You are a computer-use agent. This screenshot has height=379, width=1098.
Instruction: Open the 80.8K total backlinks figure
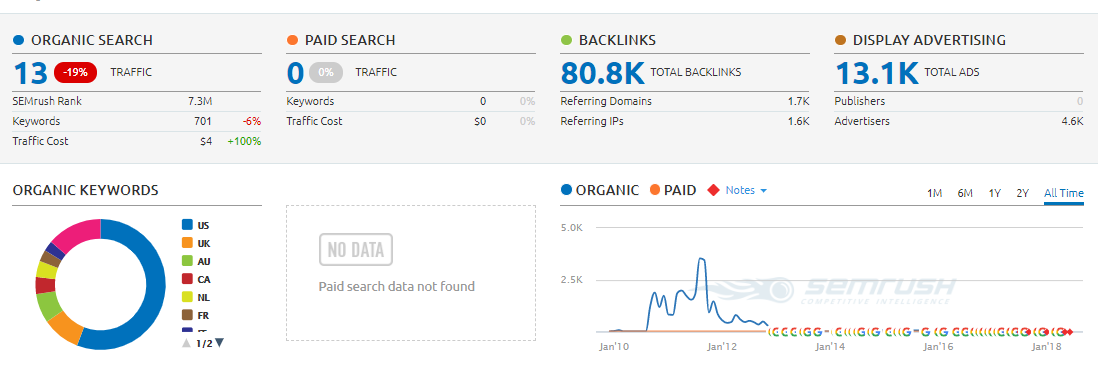pyautogui.click(x=603, y=72)
